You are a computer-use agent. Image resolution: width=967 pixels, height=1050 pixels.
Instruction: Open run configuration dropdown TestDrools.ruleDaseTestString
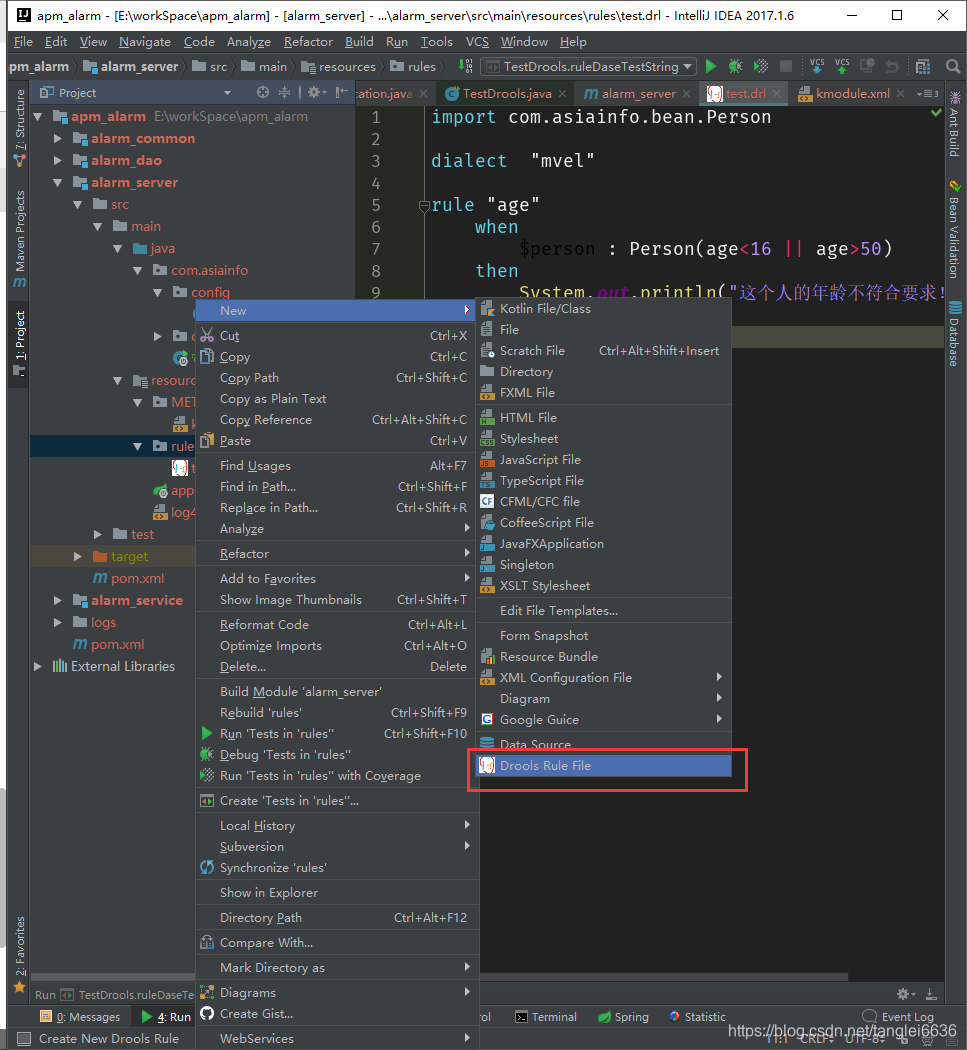589,66
